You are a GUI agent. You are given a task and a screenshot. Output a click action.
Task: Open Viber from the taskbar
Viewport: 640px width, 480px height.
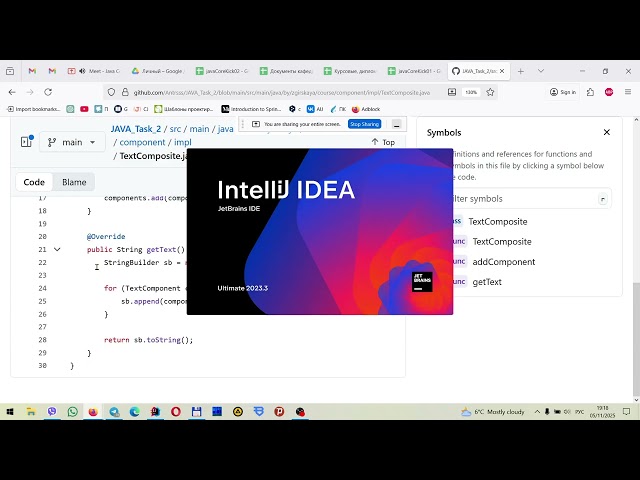coord(52,411)
